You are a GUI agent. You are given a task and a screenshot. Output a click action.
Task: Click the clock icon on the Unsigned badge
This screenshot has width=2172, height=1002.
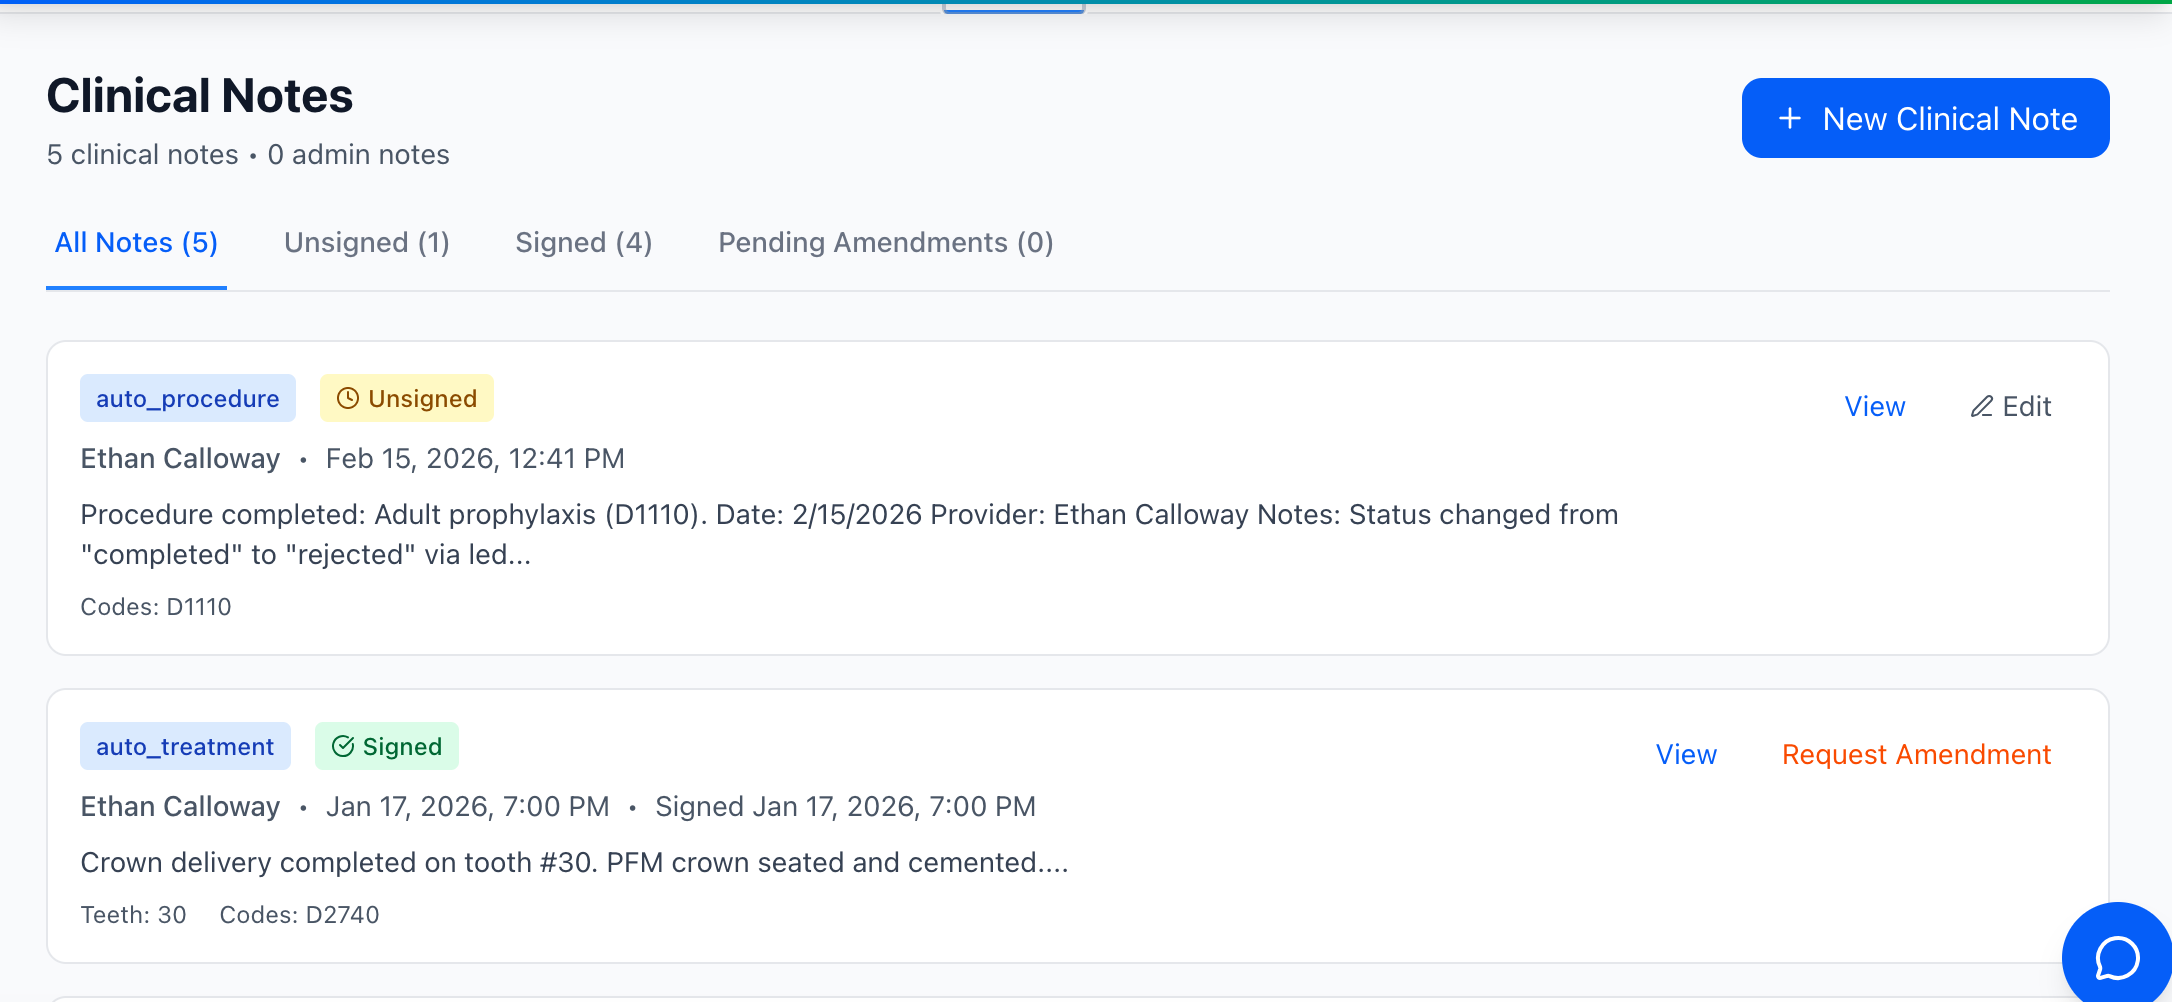point(348,399)
